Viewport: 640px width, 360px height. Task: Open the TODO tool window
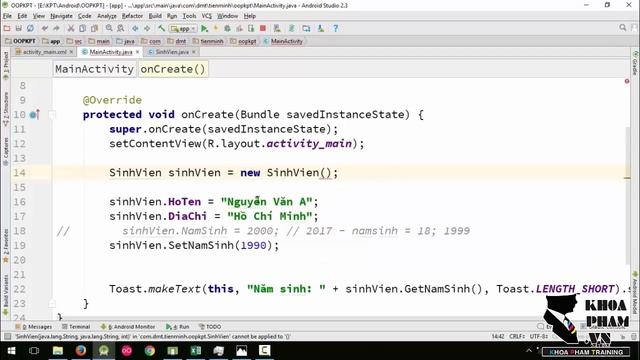point(210,327)
